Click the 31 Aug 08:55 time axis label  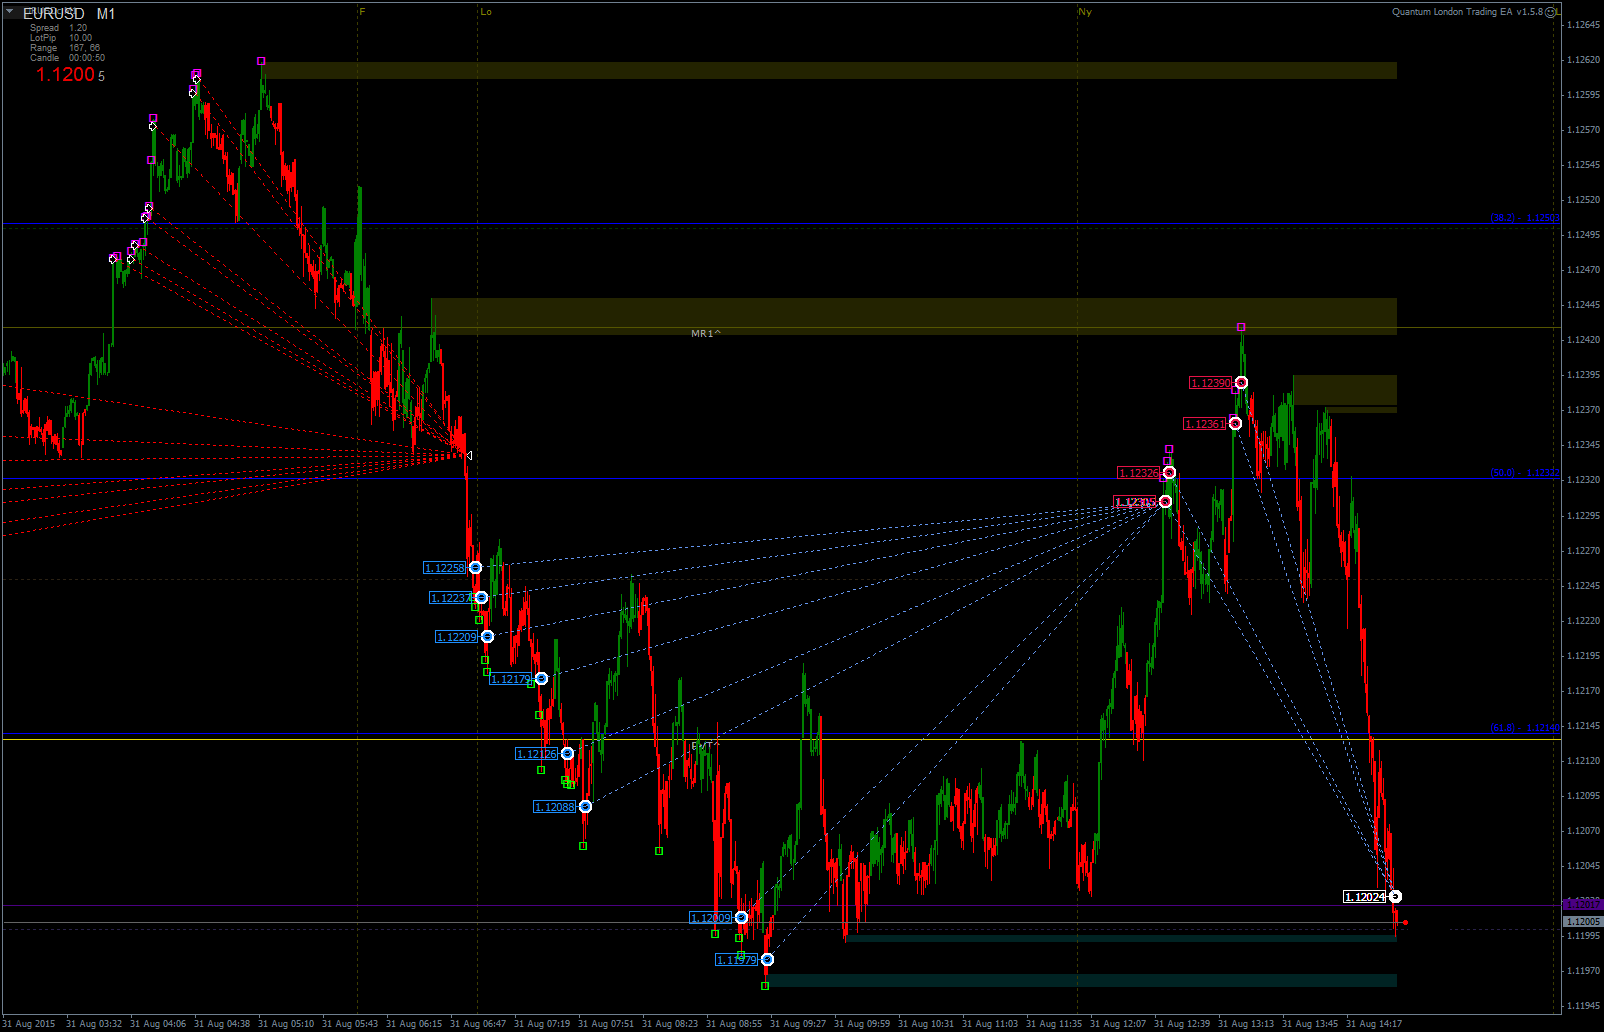point(734,1024)
